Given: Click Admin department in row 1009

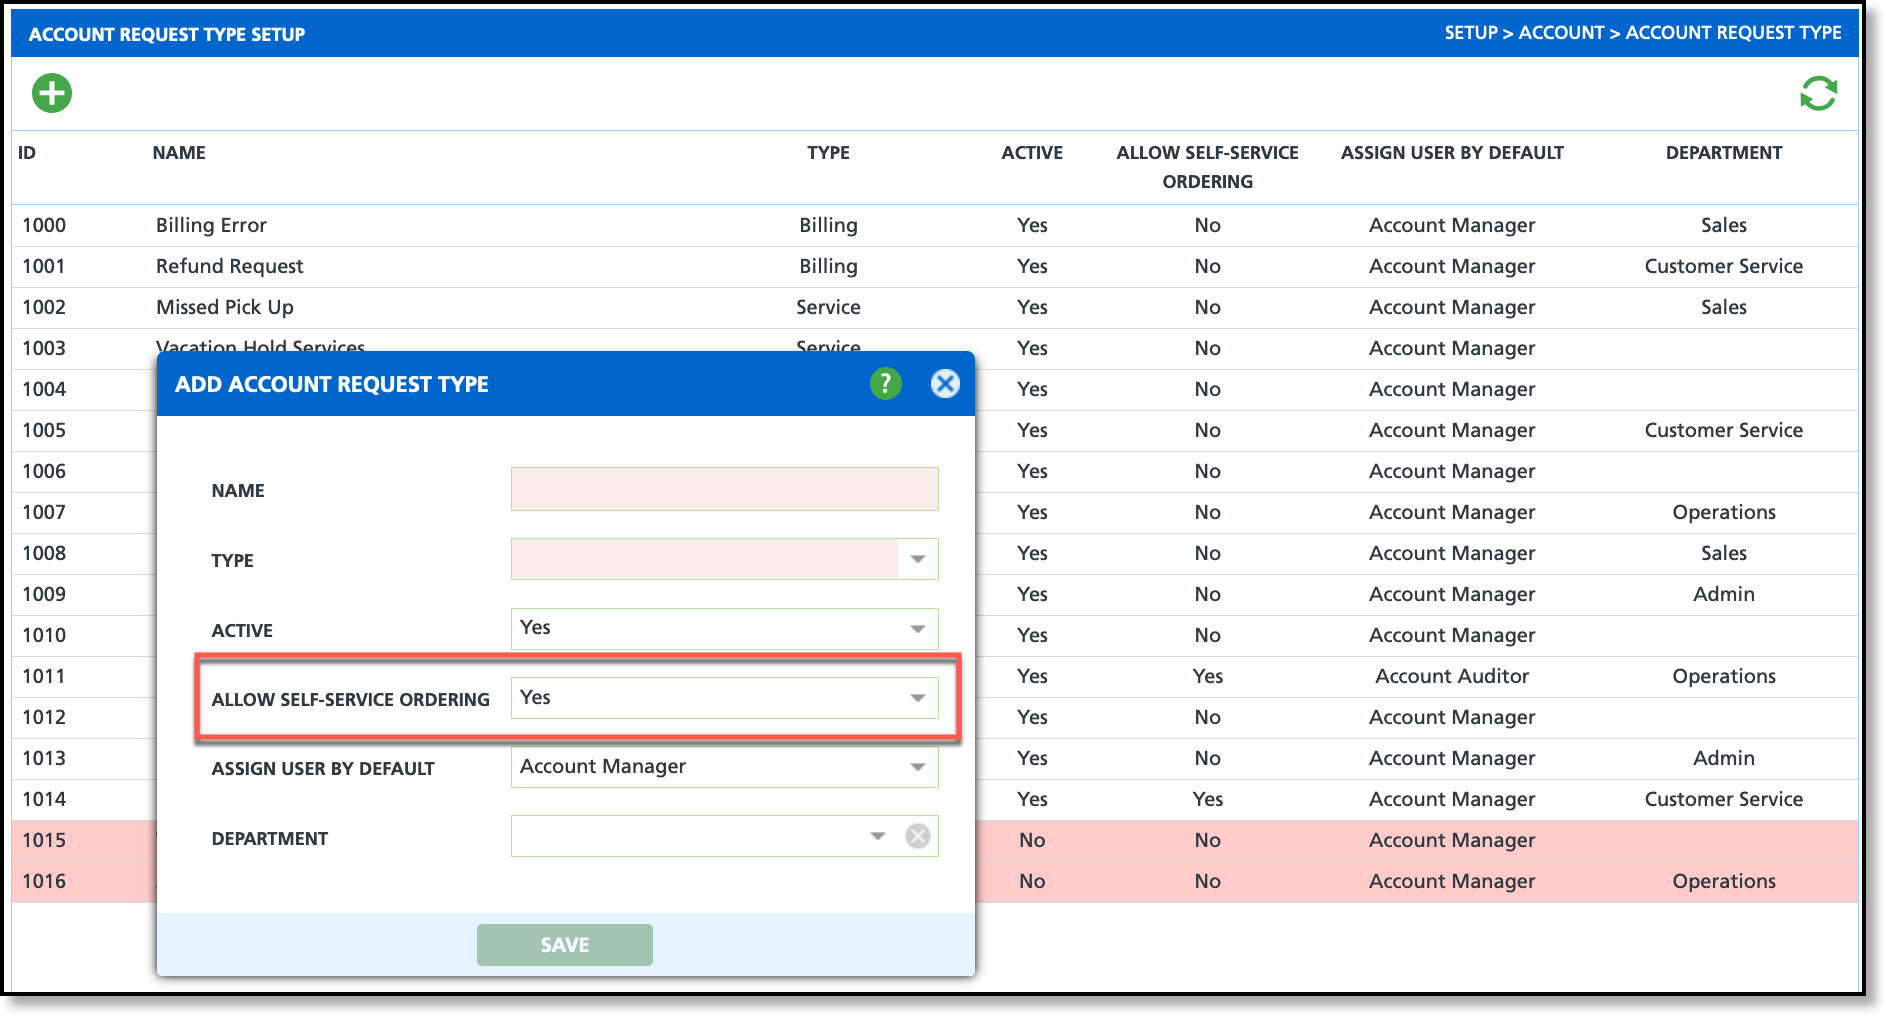Looking at the screenshot, I should pos(1724,594).
